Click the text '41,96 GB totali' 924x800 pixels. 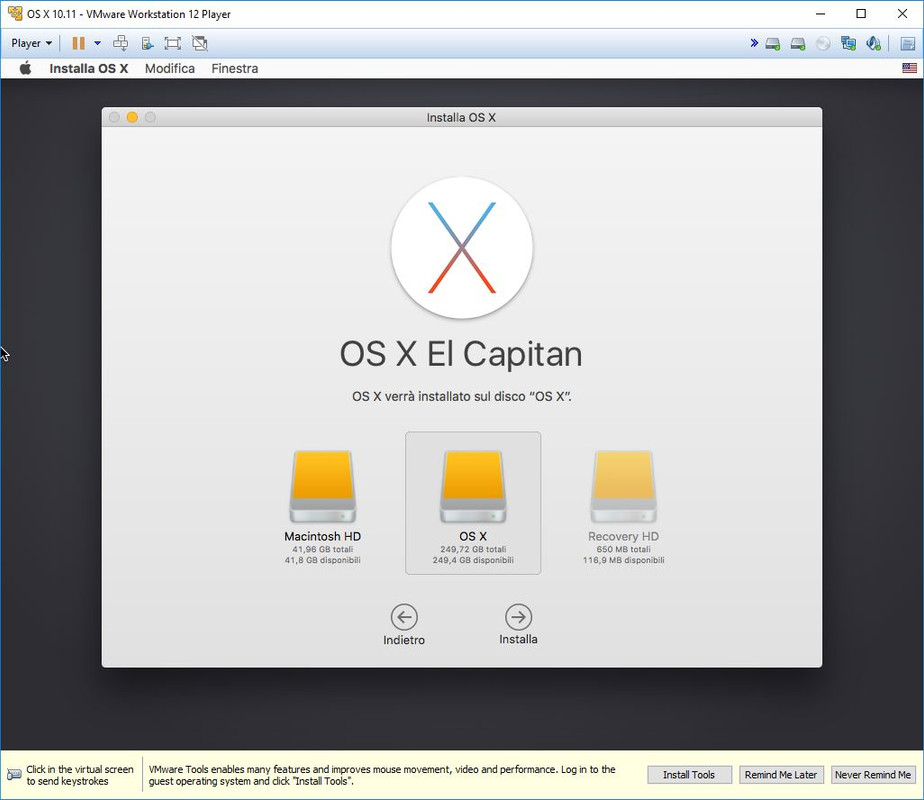322,549
